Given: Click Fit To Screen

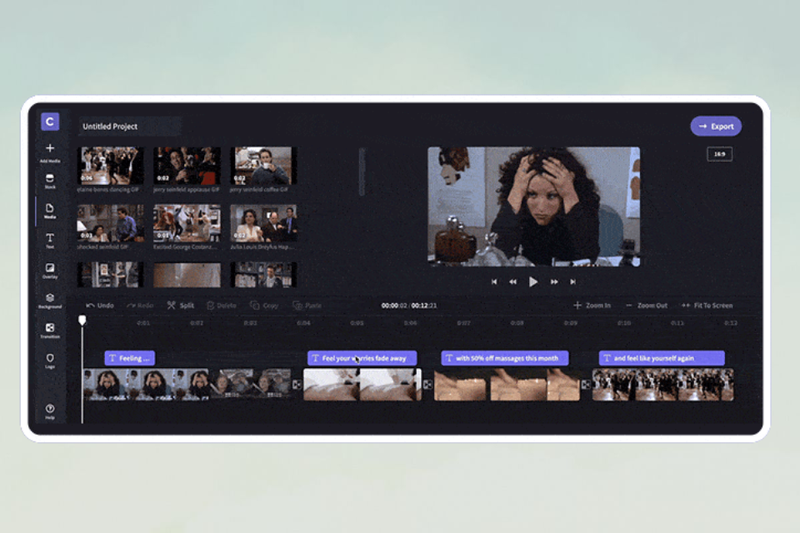Looking at the screenshot, I should pos(707,305).
